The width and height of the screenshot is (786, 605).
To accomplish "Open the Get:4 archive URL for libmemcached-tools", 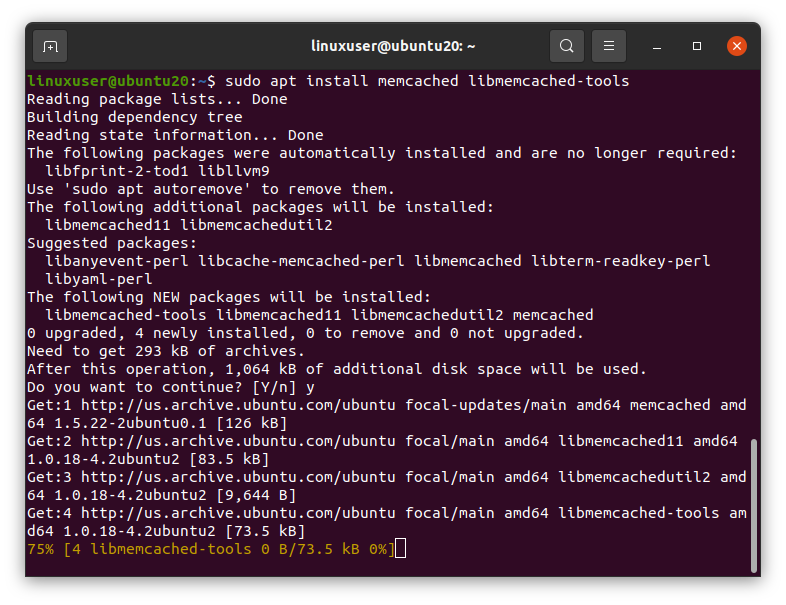I will pyautogui.click(x=238, y=513).
